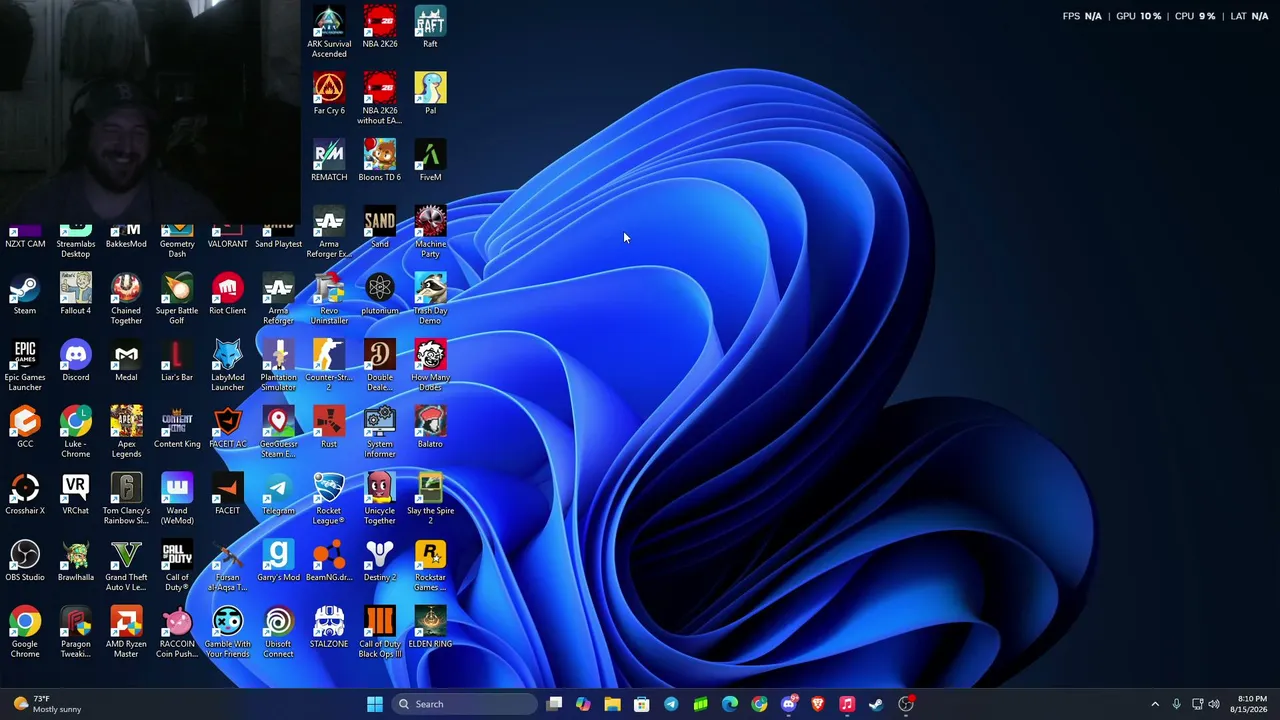Select the How Many Dudes desktop icon
The width and height of the screenshot is (1280, 720).
pyautogui.click(x=430, y=366)
